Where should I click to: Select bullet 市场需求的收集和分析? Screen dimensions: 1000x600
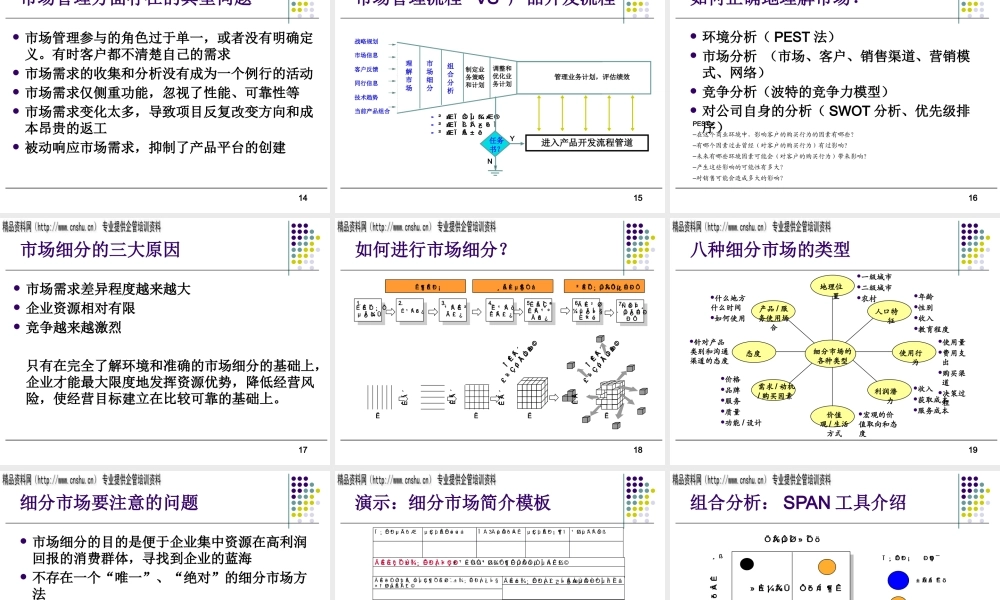(169, 73)
